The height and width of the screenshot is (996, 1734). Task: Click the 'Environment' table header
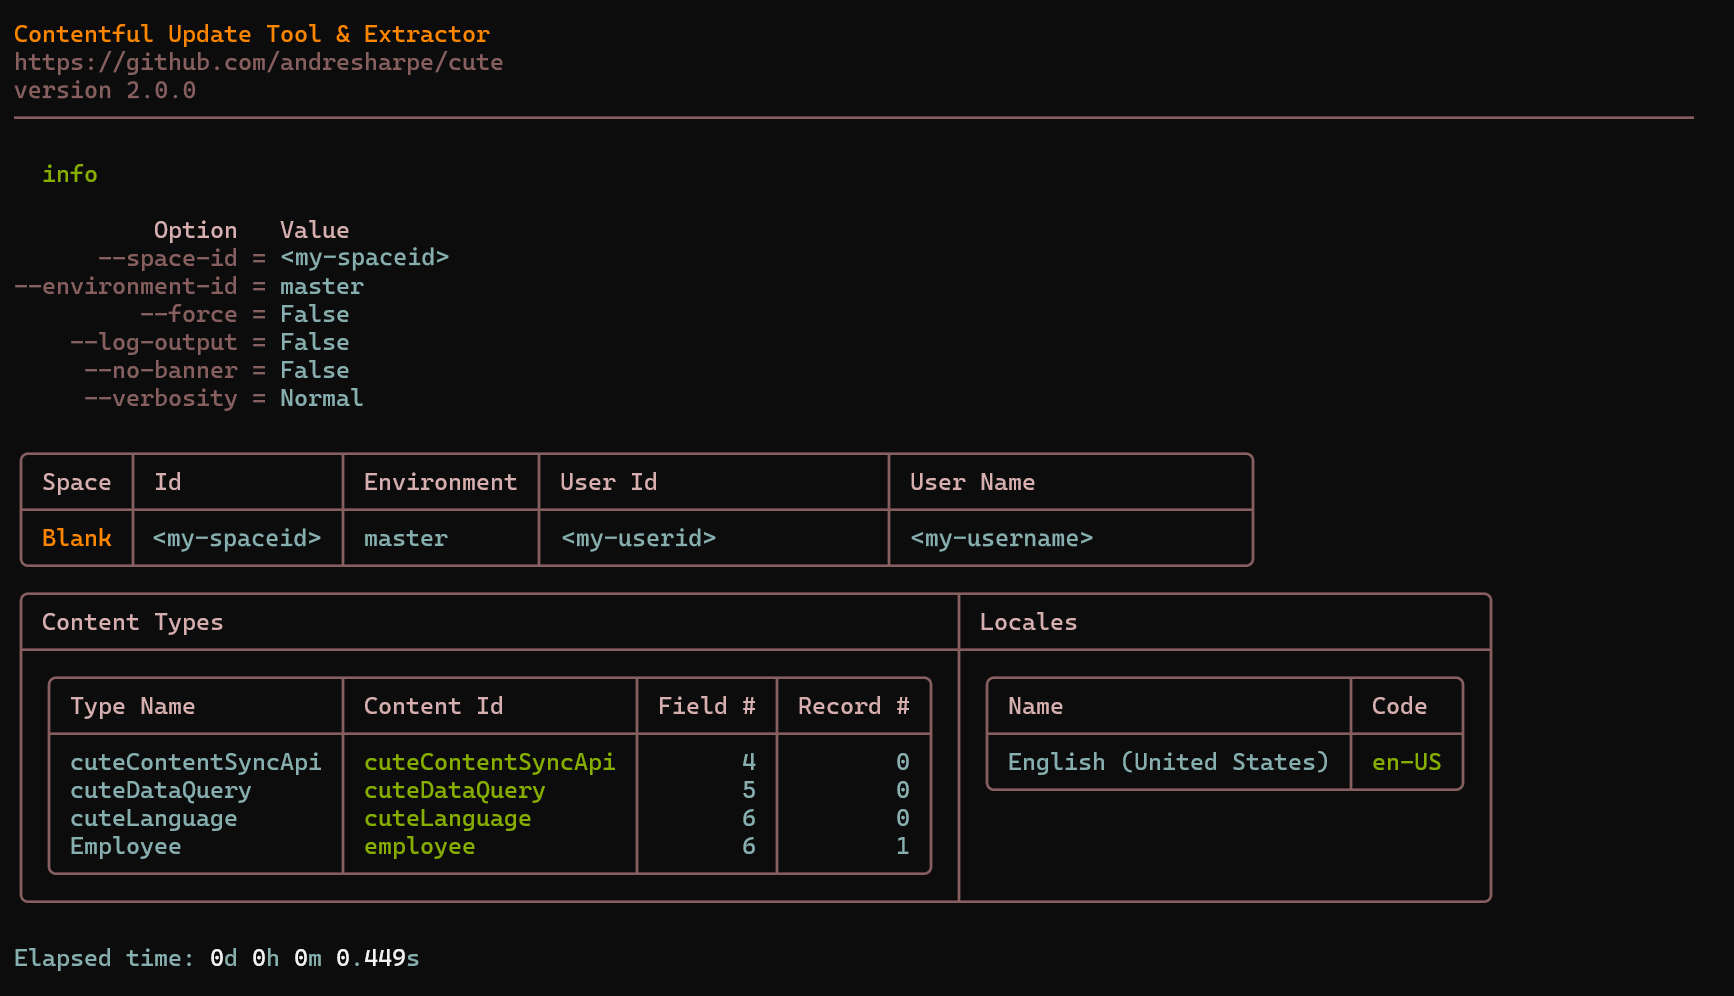tap(440, 482)
